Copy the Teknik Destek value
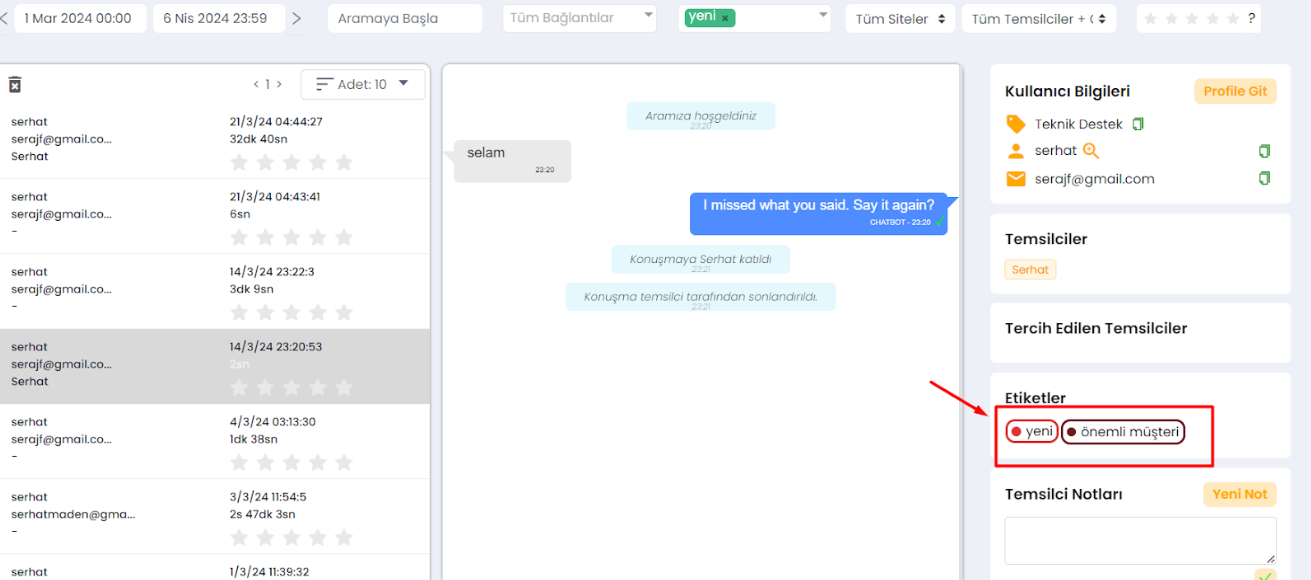The image size is (1311, 580). click(x=1138, y=124)
